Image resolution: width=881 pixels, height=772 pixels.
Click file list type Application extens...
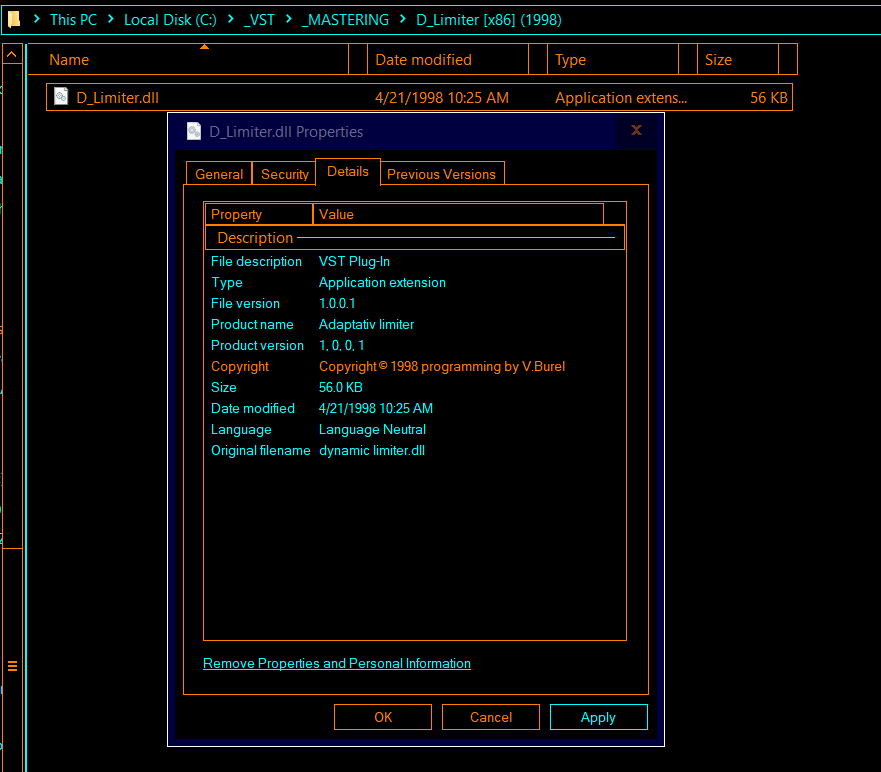(621, 98)
